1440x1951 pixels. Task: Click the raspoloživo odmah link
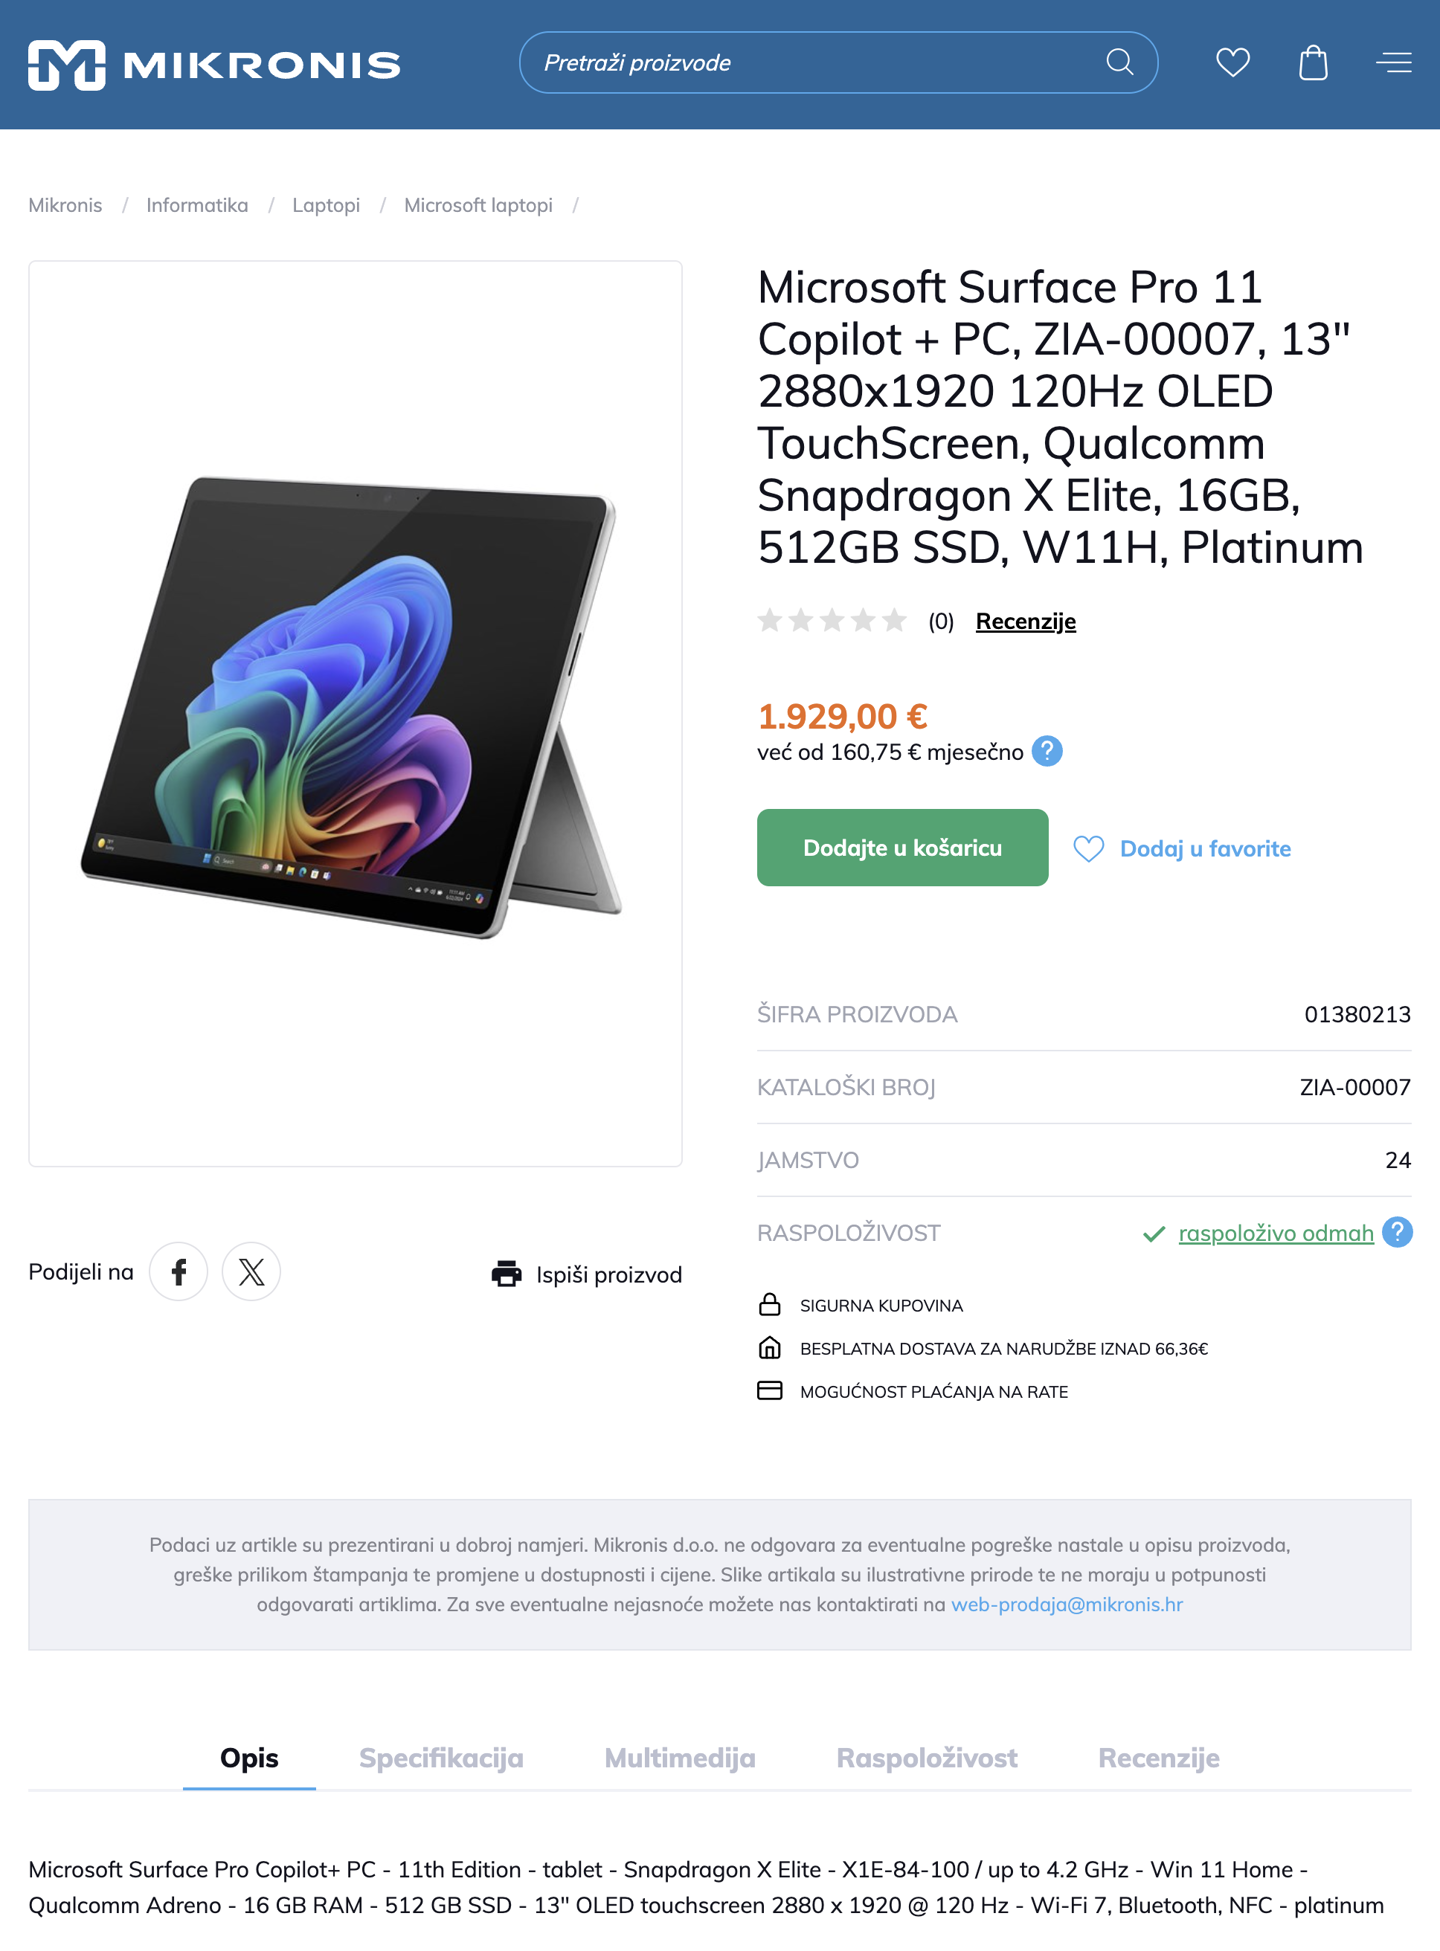pyautogui.click(x=1276, y=1233)
